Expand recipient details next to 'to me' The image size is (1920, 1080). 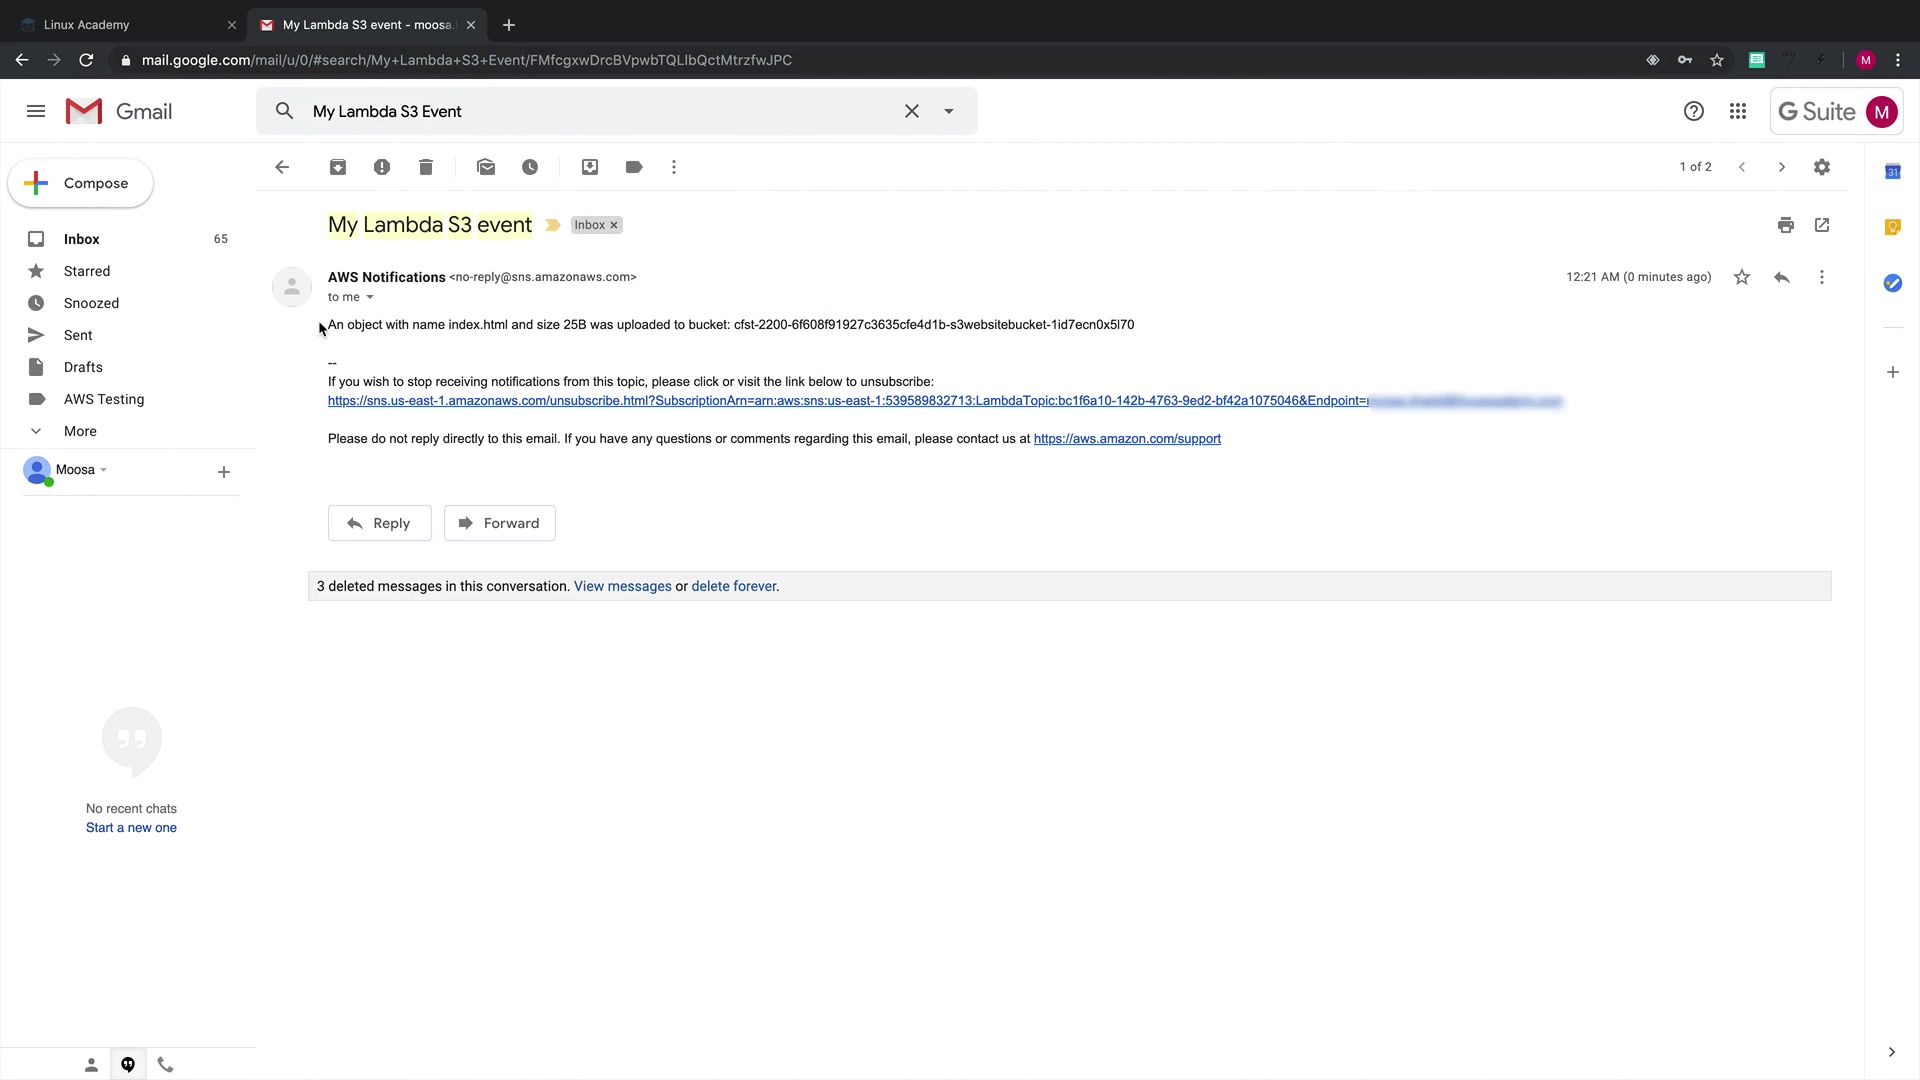370,297
